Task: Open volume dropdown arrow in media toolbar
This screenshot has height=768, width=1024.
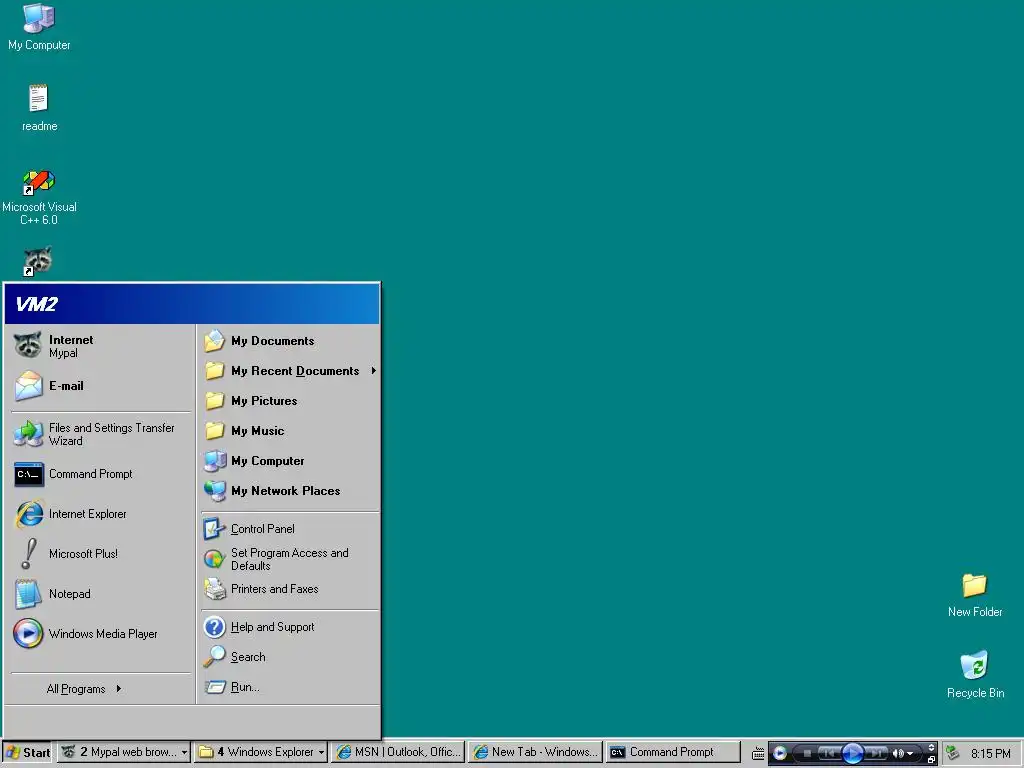Action: pyautogui.click(x=910, y=754)
